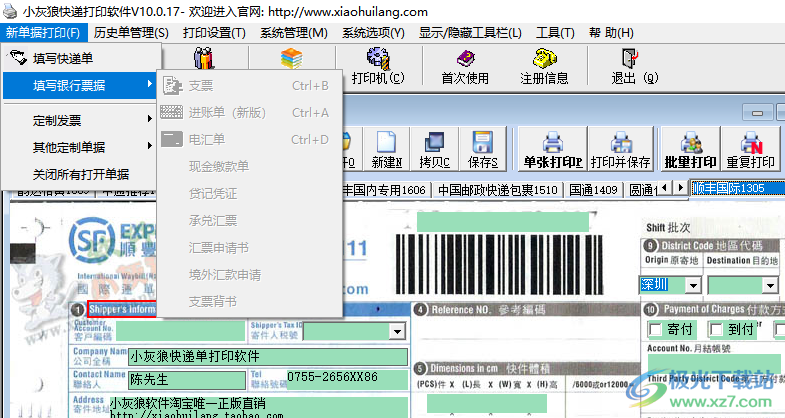
Task: Open the 系统选项(Y) menu
Action: click(373, 33)
